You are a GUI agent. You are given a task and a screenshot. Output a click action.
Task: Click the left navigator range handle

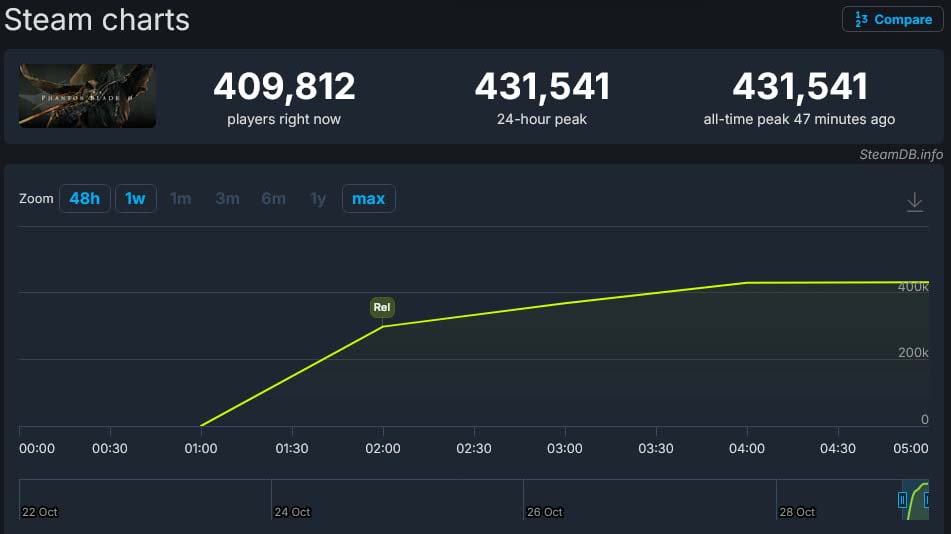(x=902, y=499)
